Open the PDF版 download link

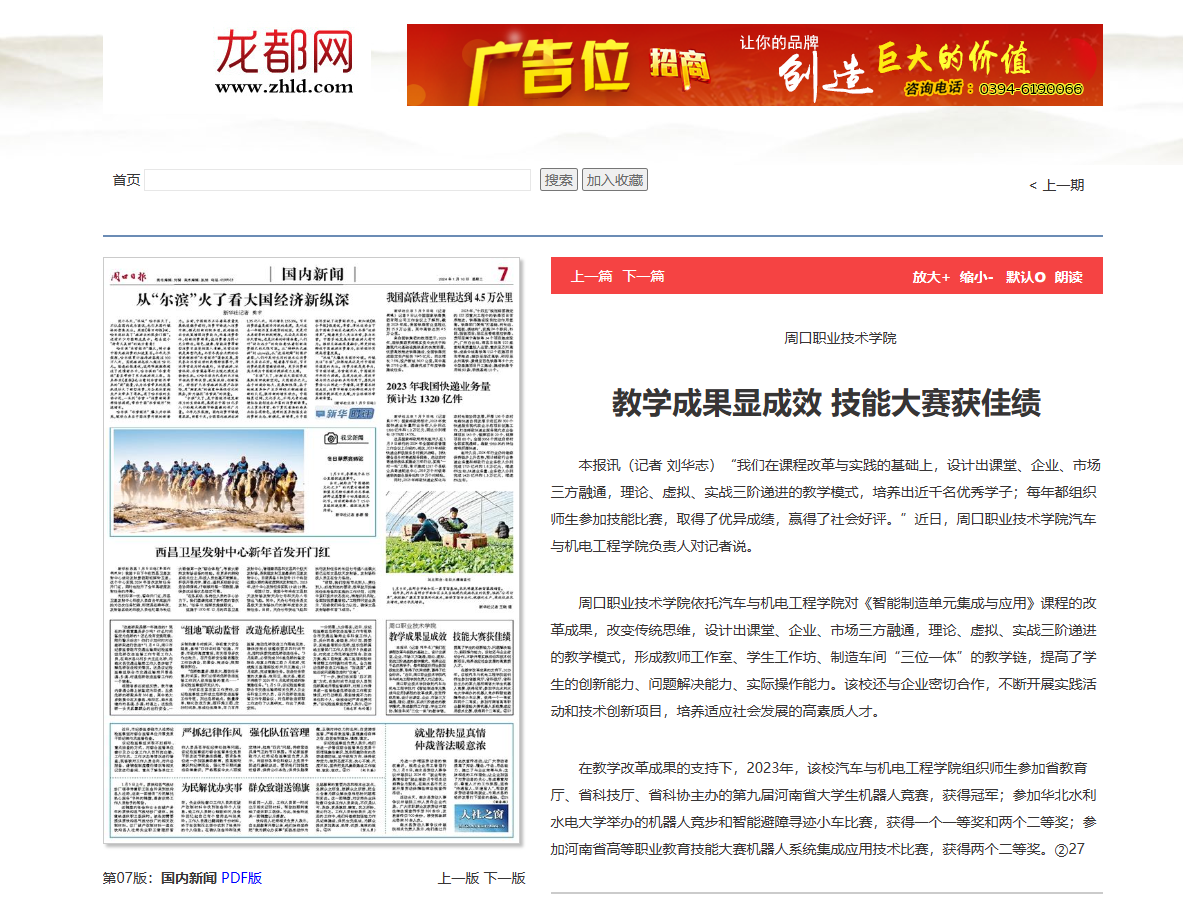[x=241, y=878]
